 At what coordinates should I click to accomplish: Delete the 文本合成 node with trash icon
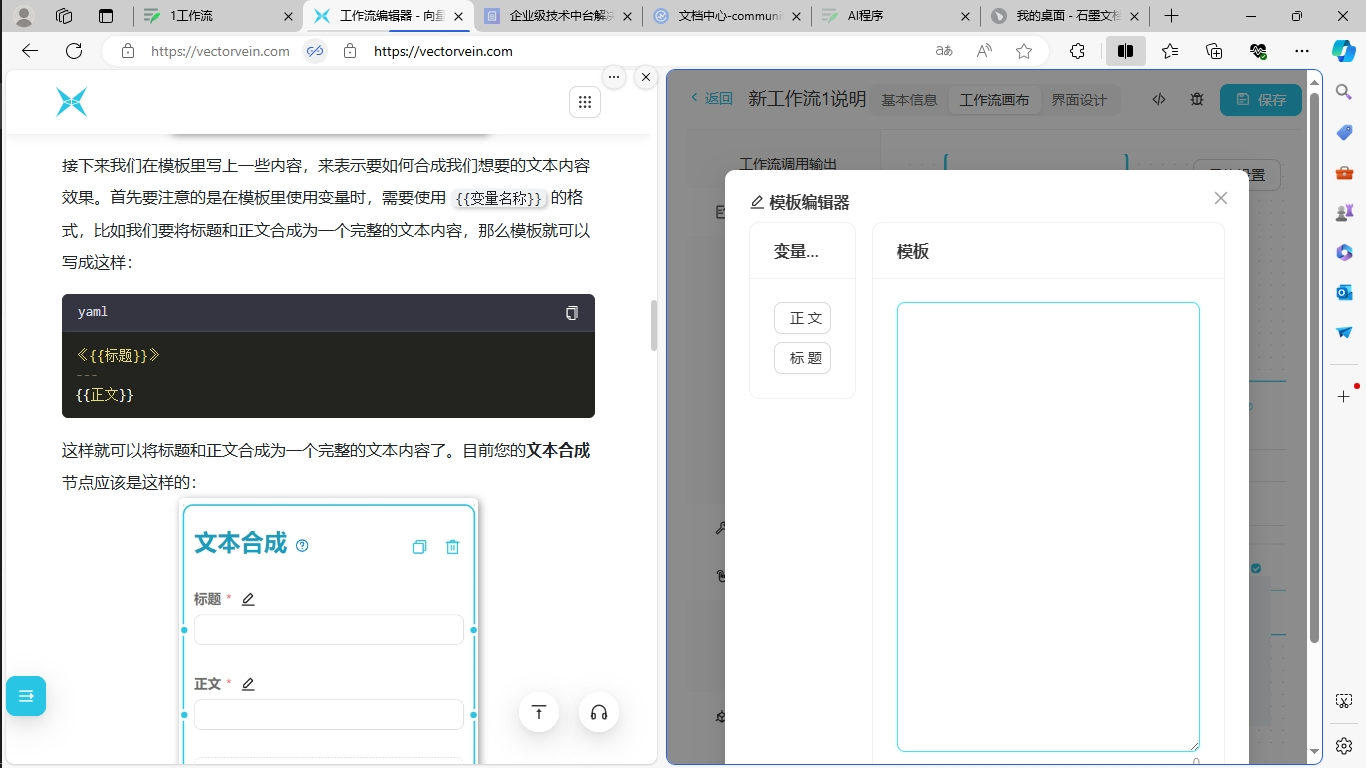452,547
